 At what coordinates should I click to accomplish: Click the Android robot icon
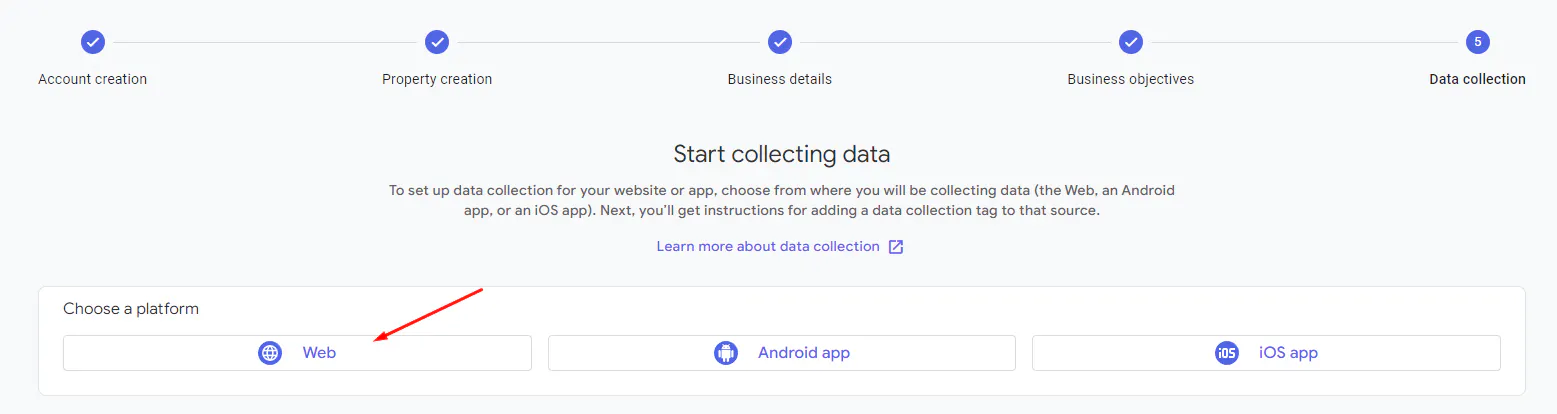725,353
